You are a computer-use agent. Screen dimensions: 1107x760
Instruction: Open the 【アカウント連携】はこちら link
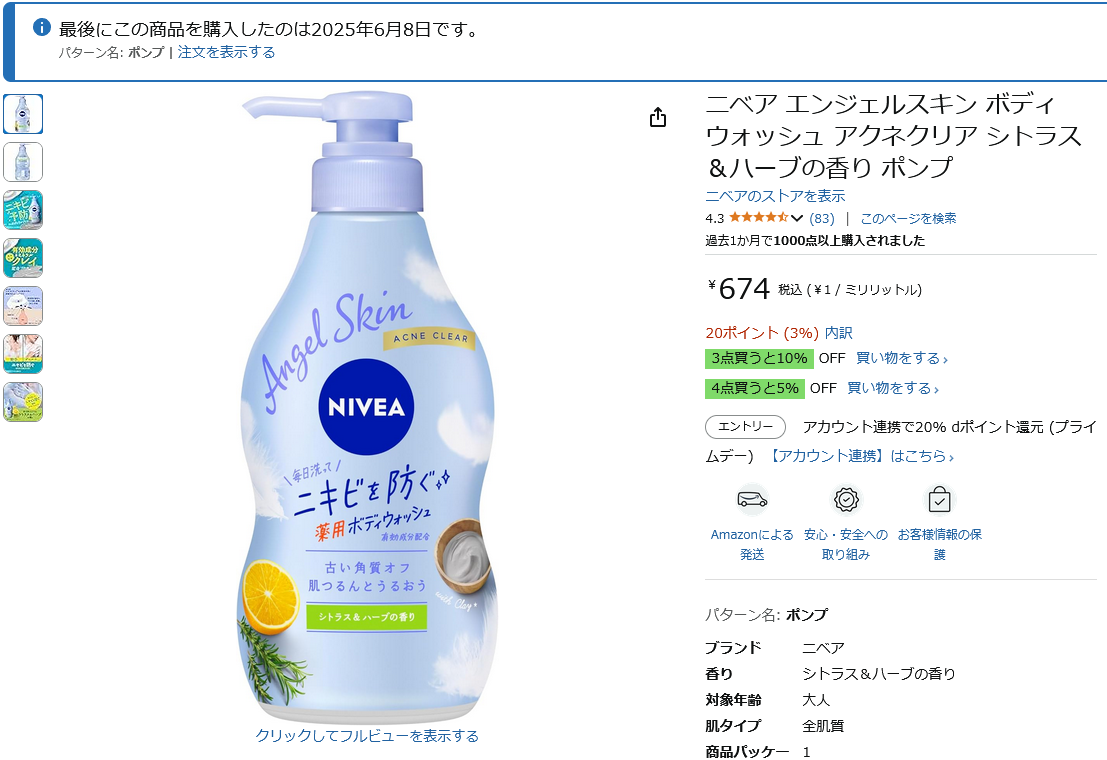pyautogui.click(x=860, y=456)
